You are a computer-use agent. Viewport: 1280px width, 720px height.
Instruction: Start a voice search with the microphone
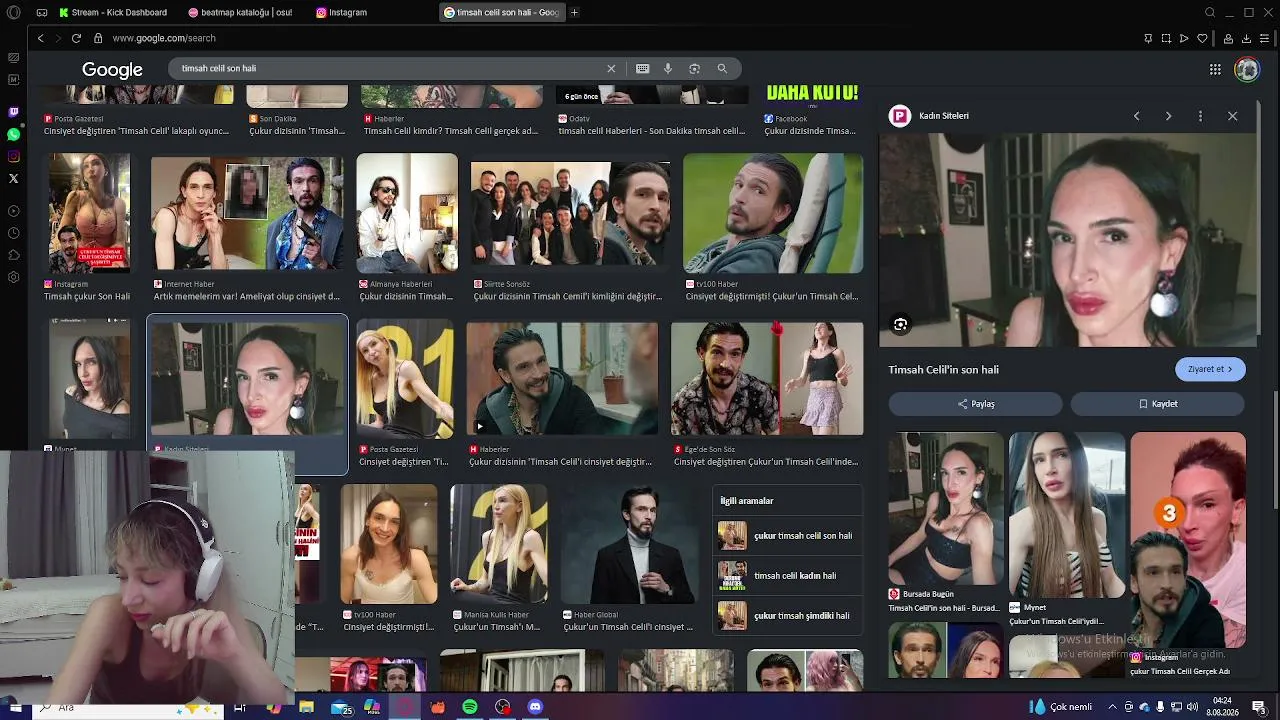(668, 69)
